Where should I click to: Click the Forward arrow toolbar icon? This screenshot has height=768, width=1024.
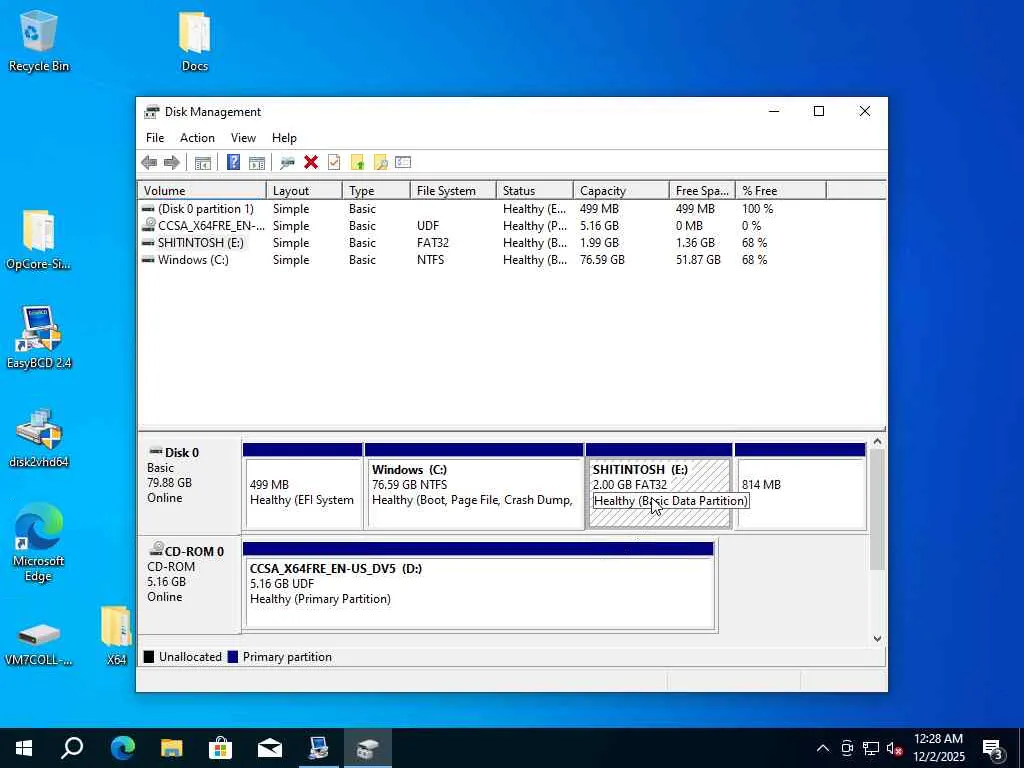point(172,163)
